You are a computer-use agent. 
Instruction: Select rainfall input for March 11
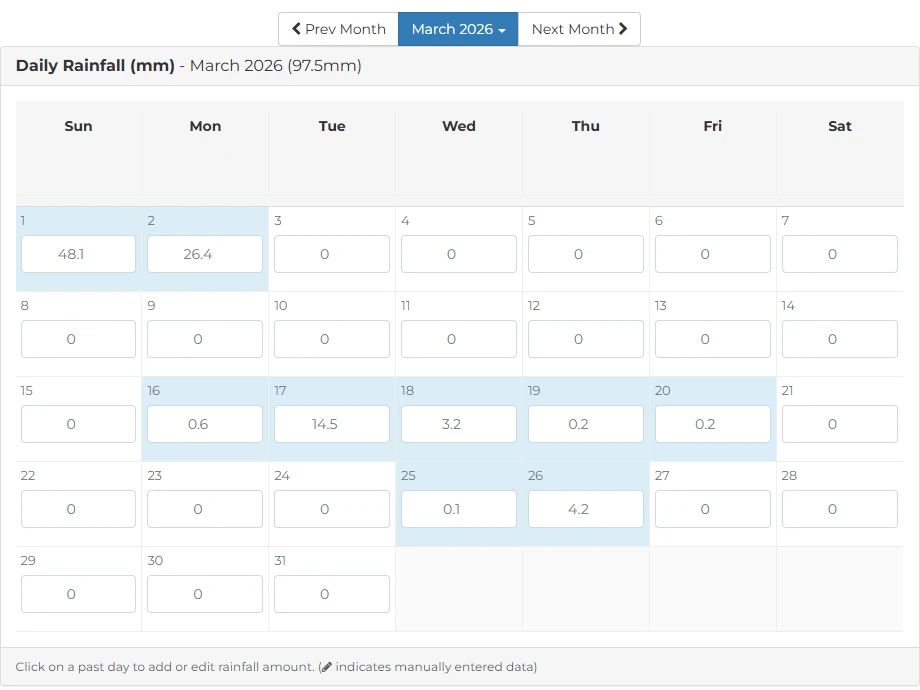click(459, 339)
